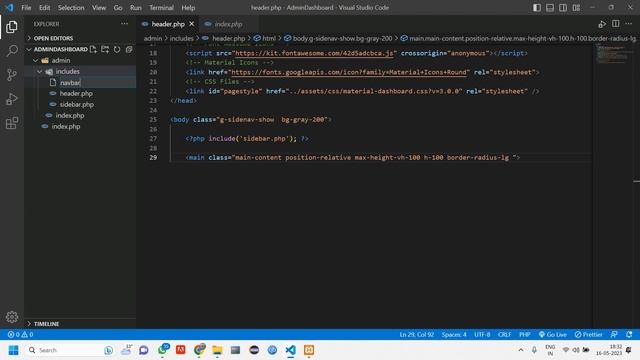Screen dimensions: 640x360
Task: Open the Source Control view
Action: click(x=12, y=75)
